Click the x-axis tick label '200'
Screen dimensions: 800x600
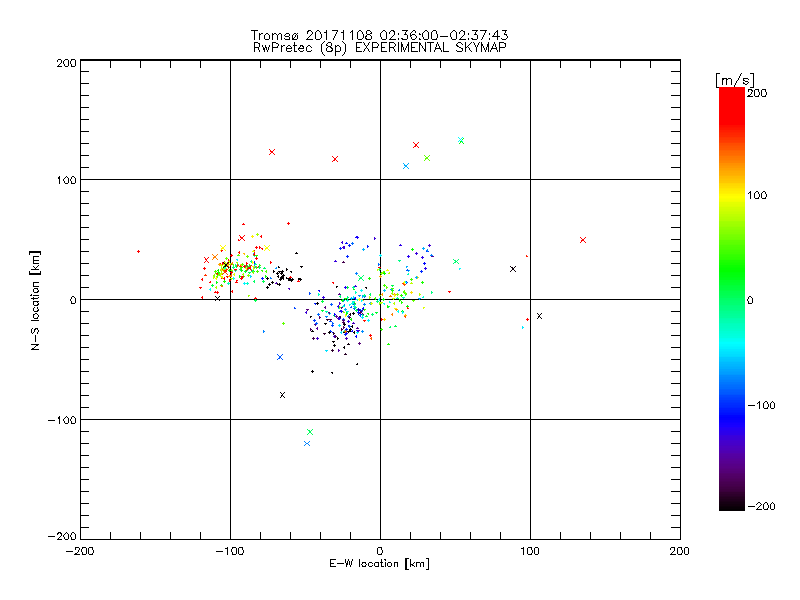coord(680,551)
